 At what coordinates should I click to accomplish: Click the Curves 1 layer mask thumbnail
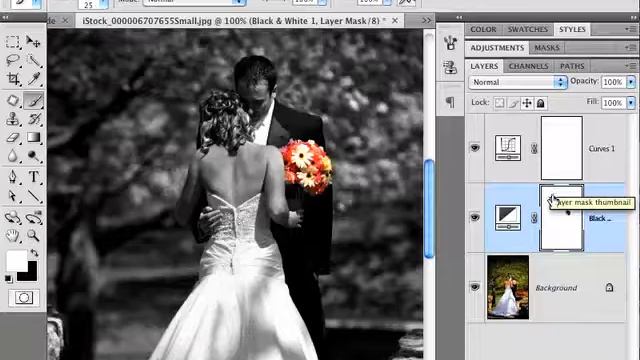(562, 148)
